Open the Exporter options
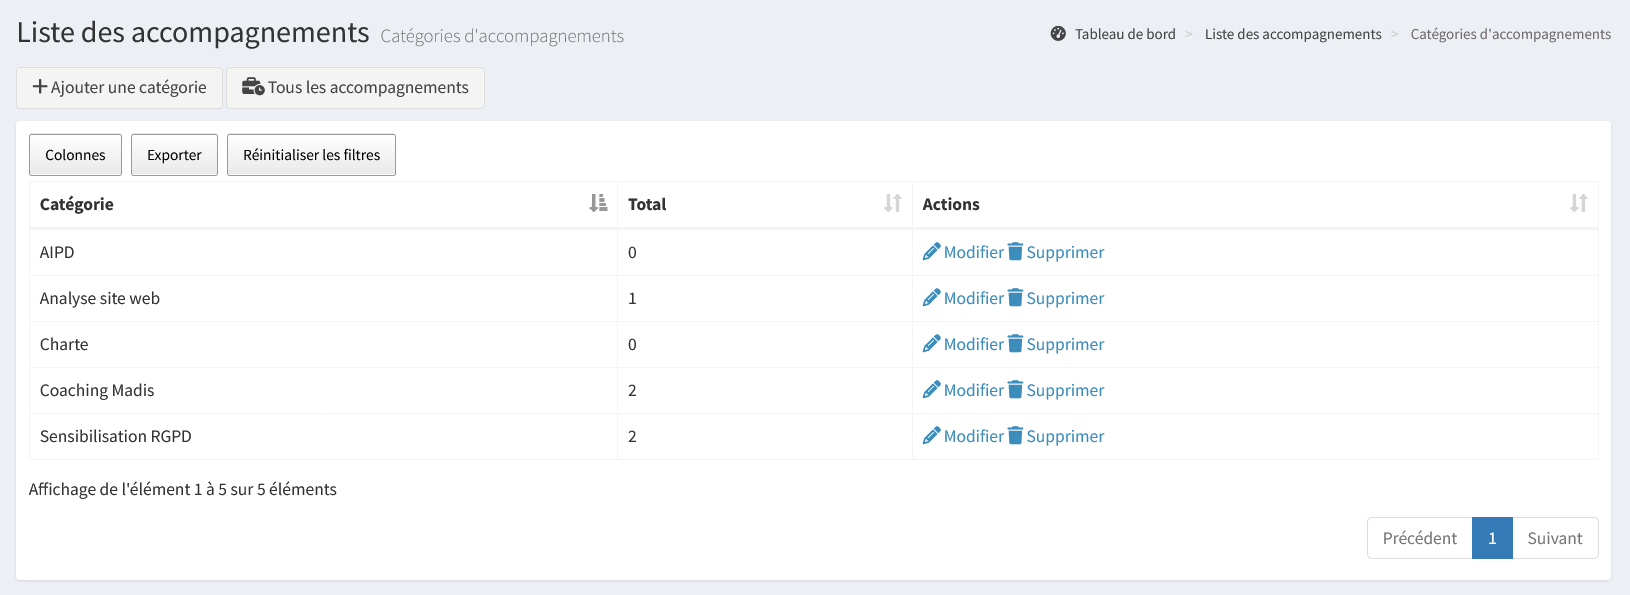1630x595 pixels. click(x=174, y=155)
